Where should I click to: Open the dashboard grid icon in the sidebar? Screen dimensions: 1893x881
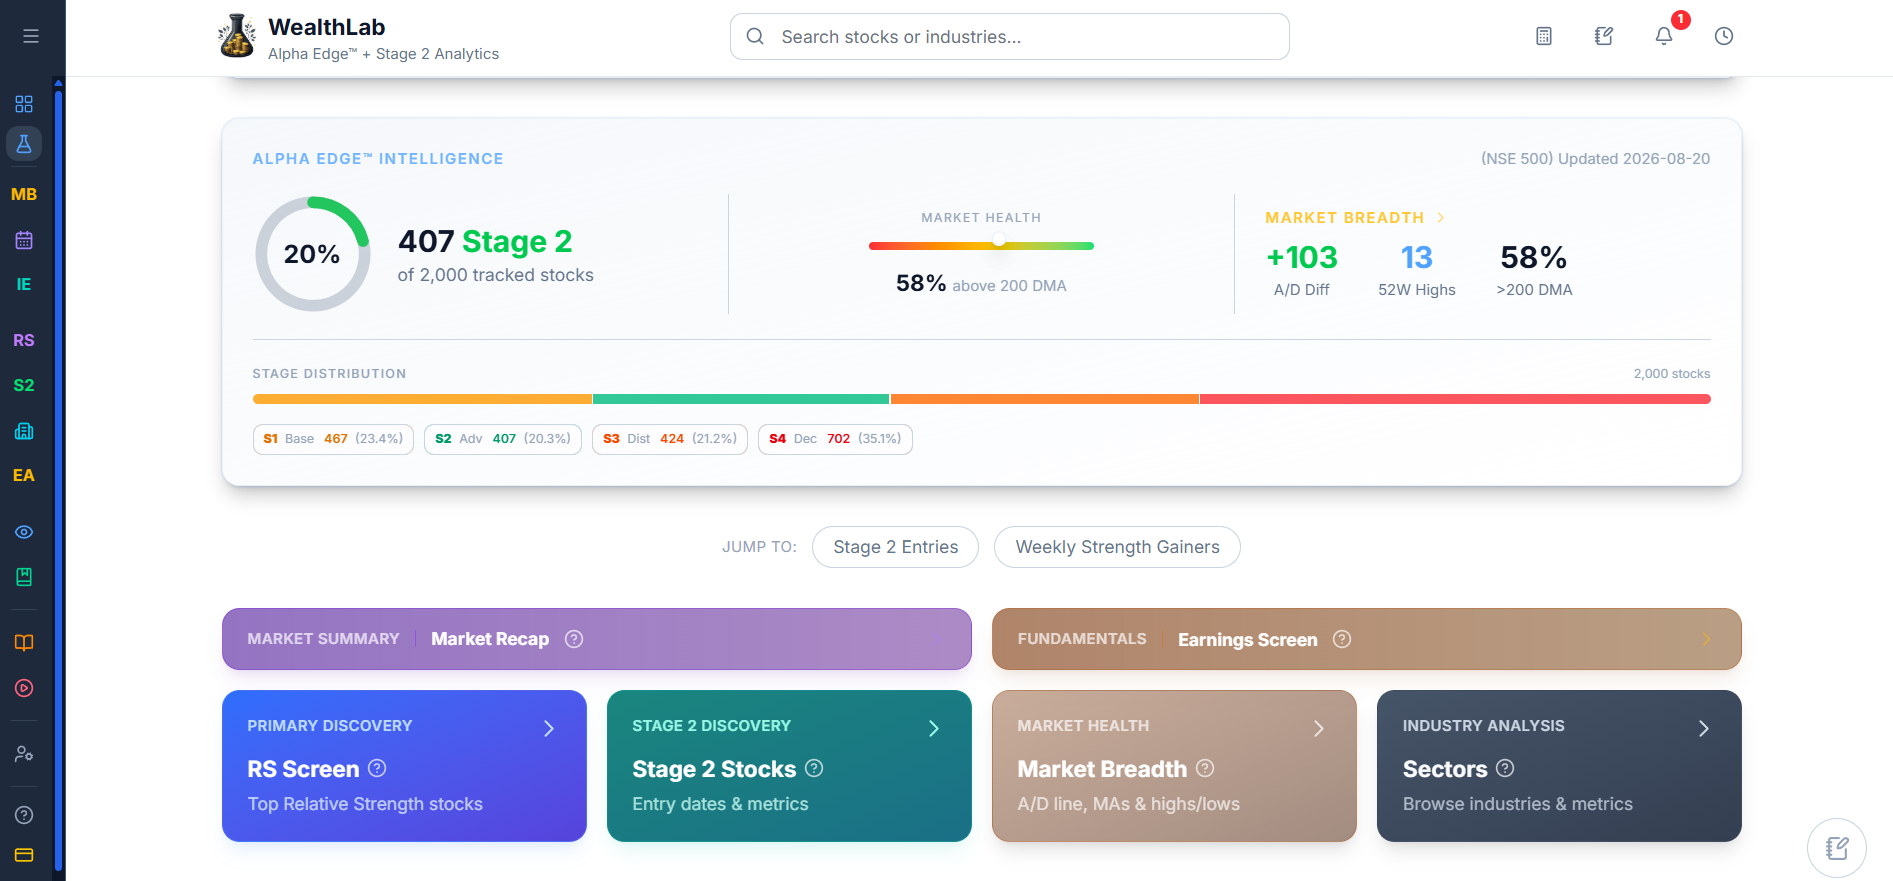coord(24,104)
